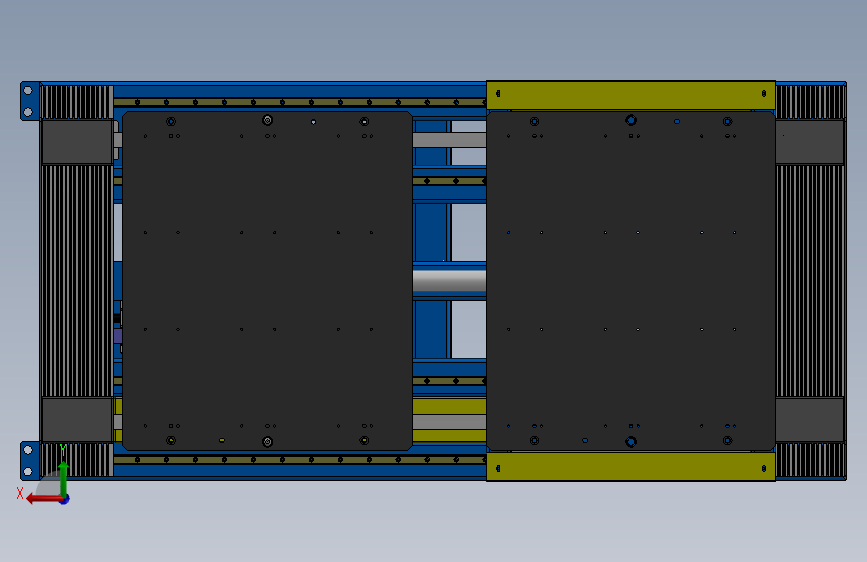Pick the silver cylindrical shaft between the plates
This screenshot has height=562, width=867.
tap(450, 280)
